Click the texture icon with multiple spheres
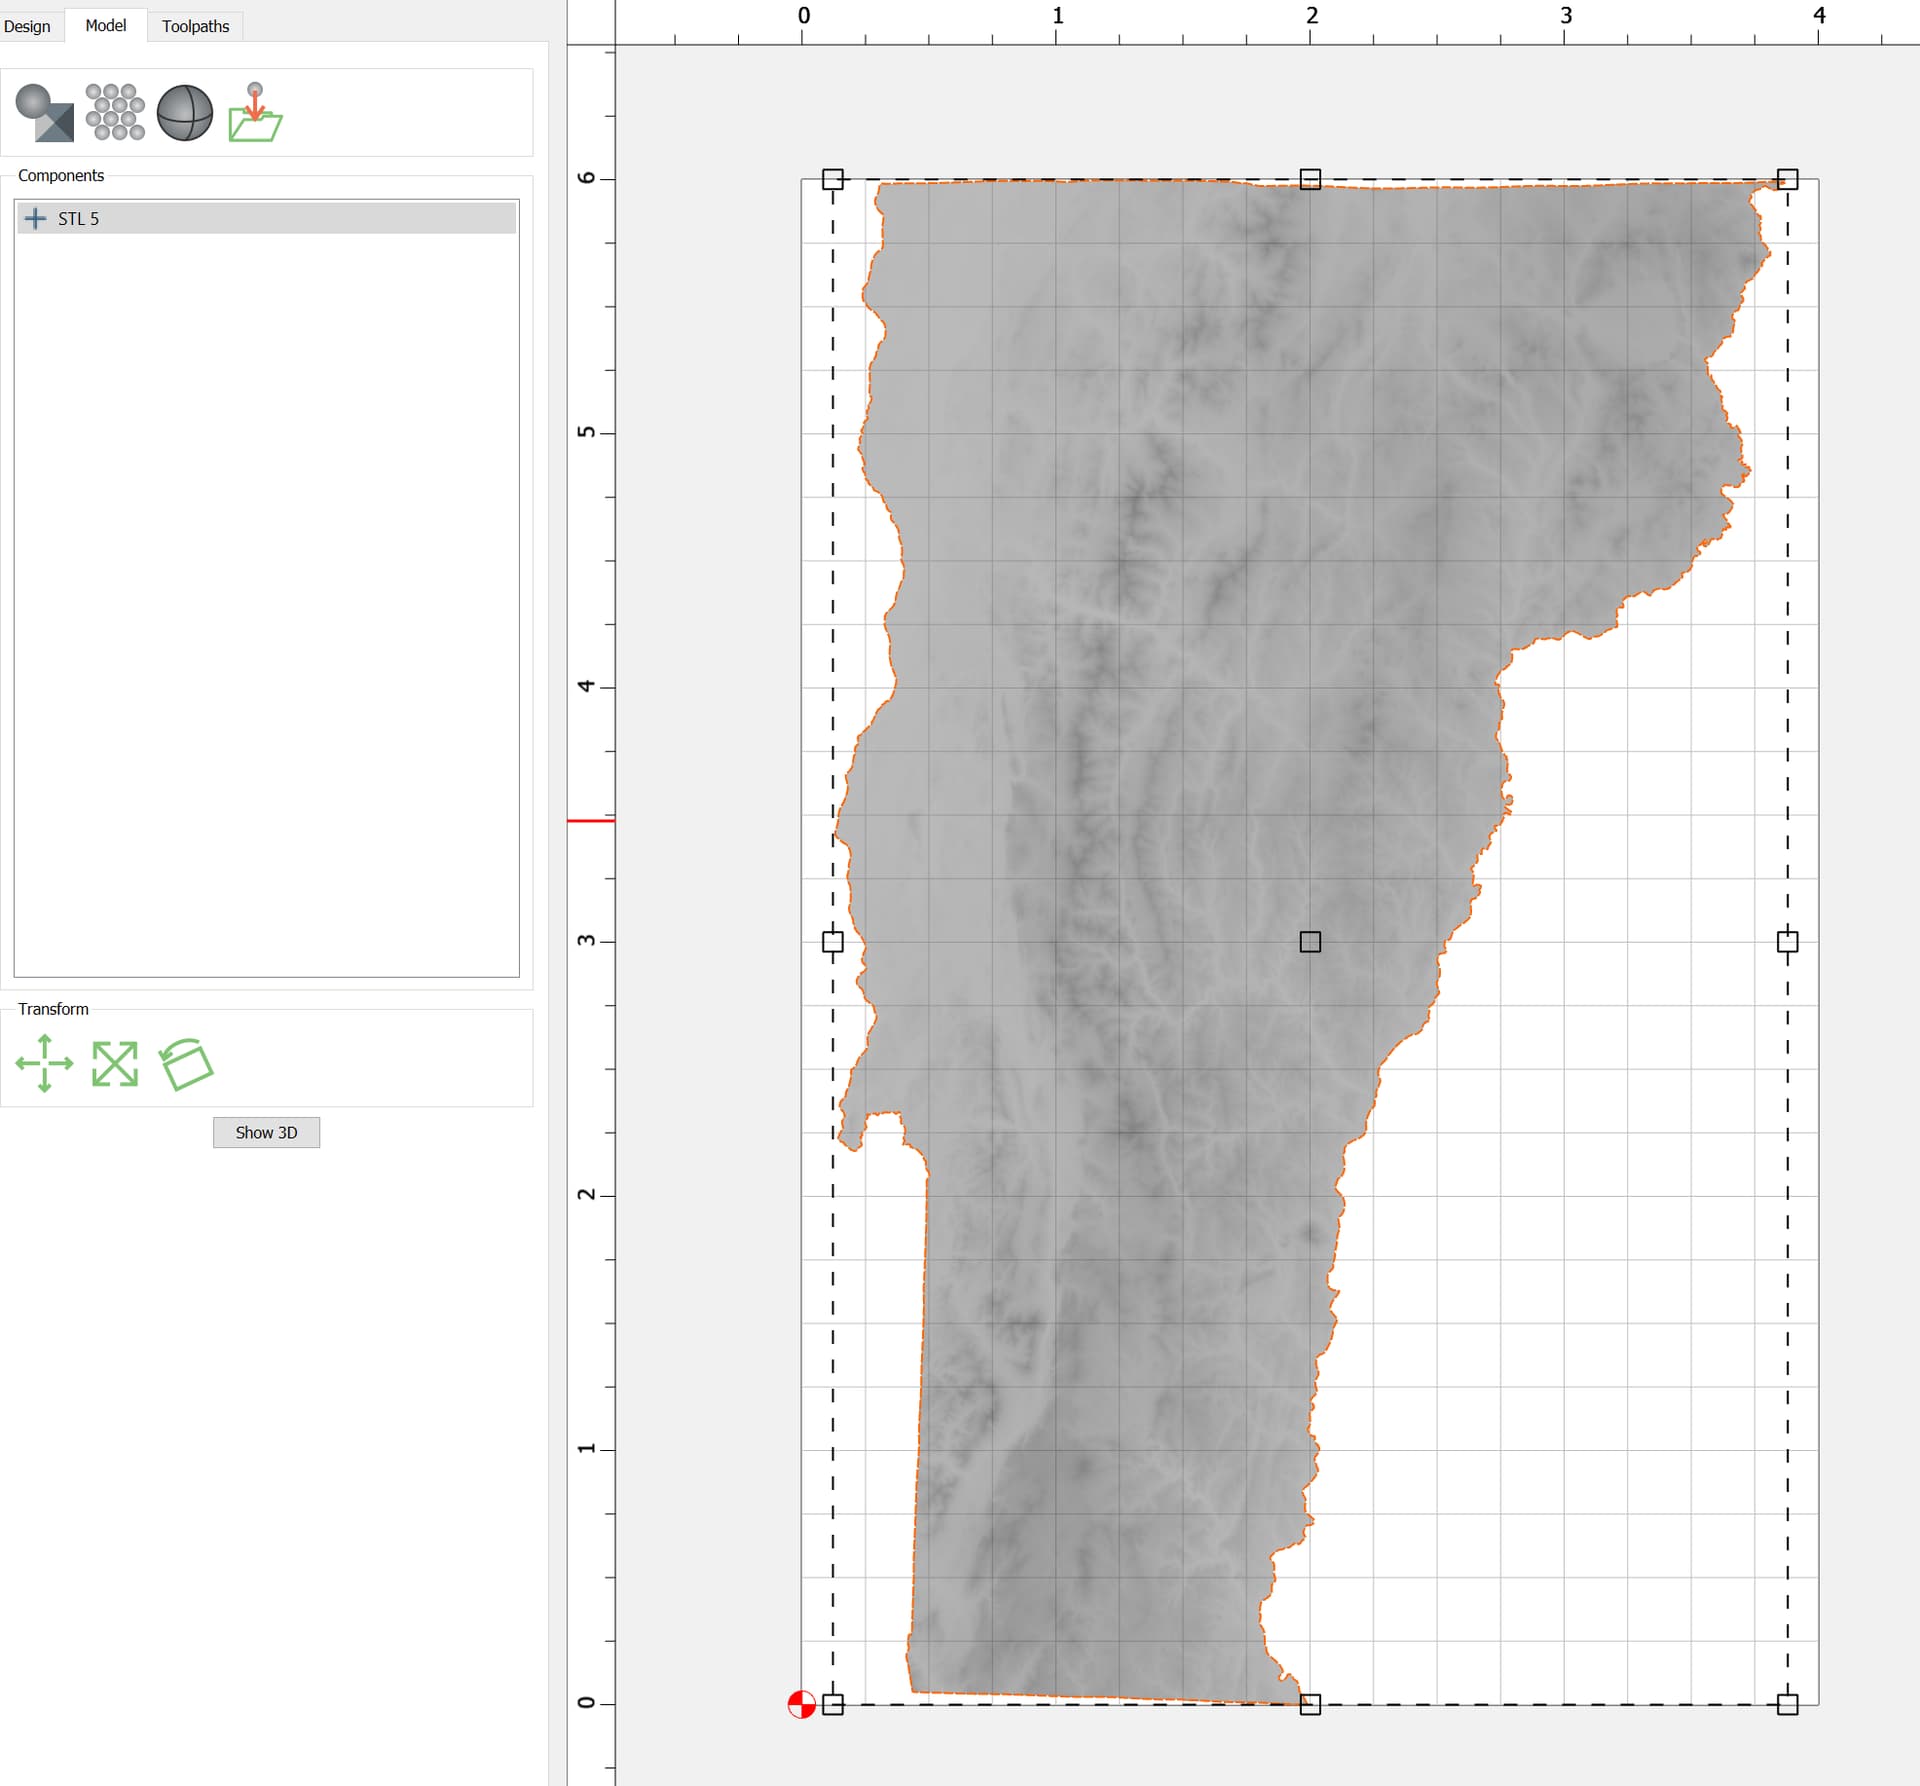1920x1786 pixels. (x=115, y=112)
